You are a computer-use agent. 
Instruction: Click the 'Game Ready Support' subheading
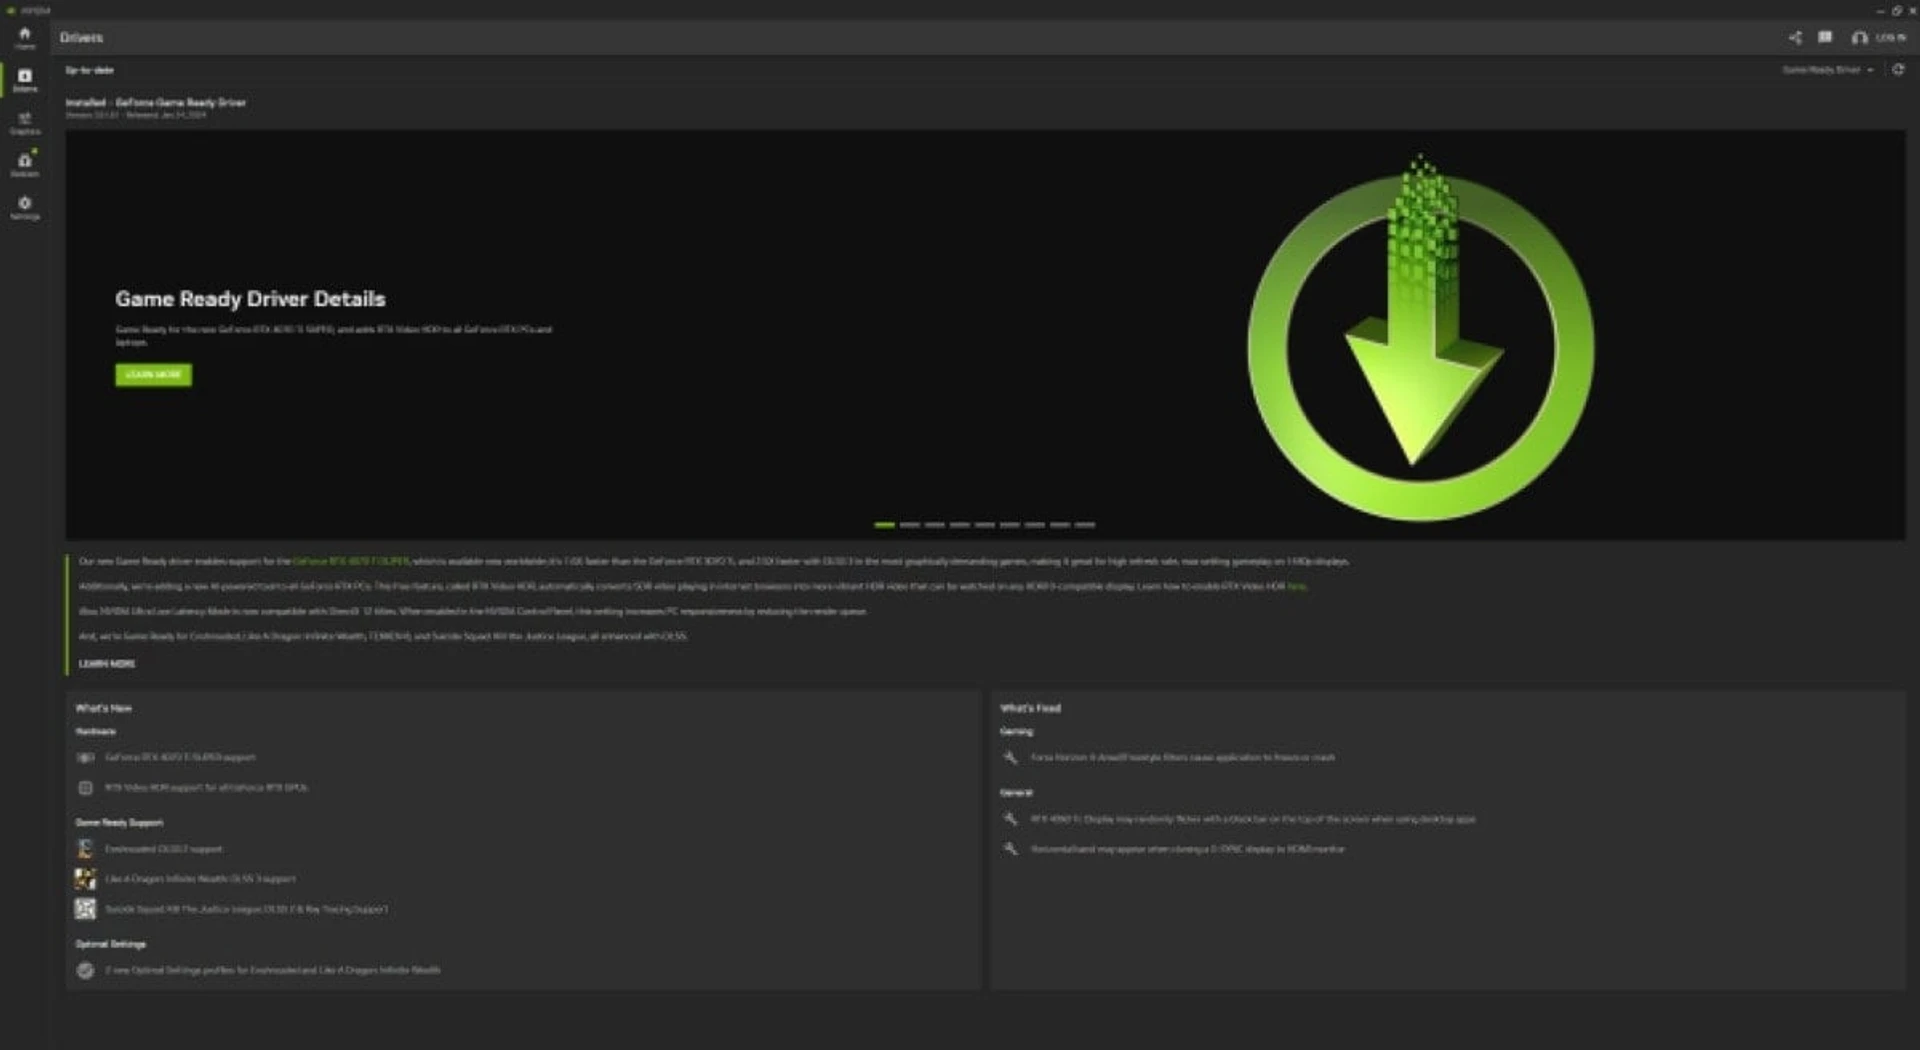[119, 823]
